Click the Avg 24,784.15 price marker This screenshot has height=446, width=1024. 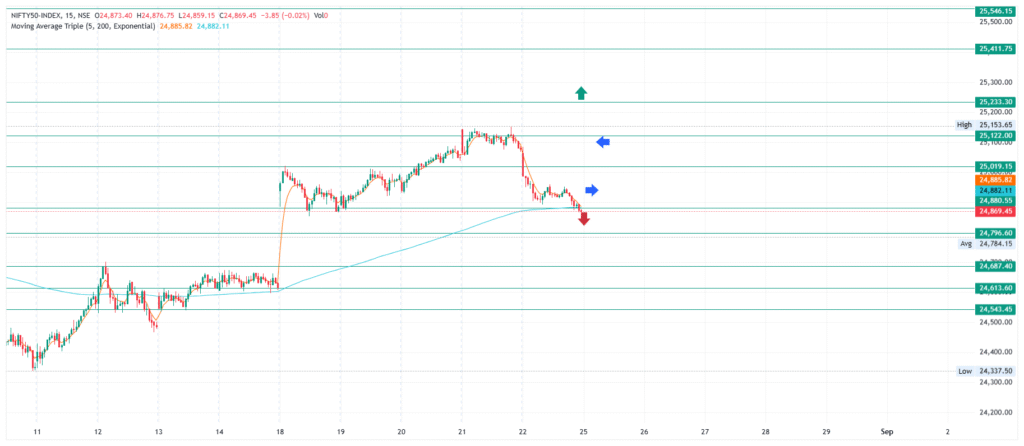pyautogui.click(x=985, y=243)
